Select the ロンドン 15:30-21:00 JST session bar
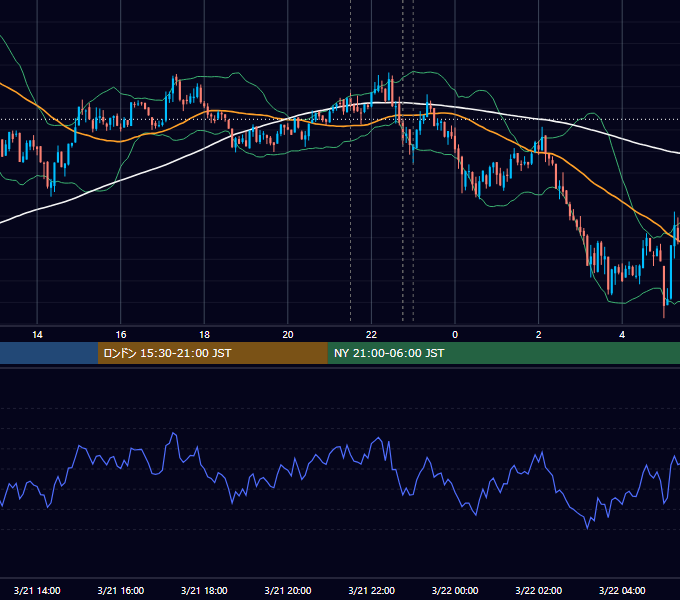680x600 pixels. click(x=212, y=353)
